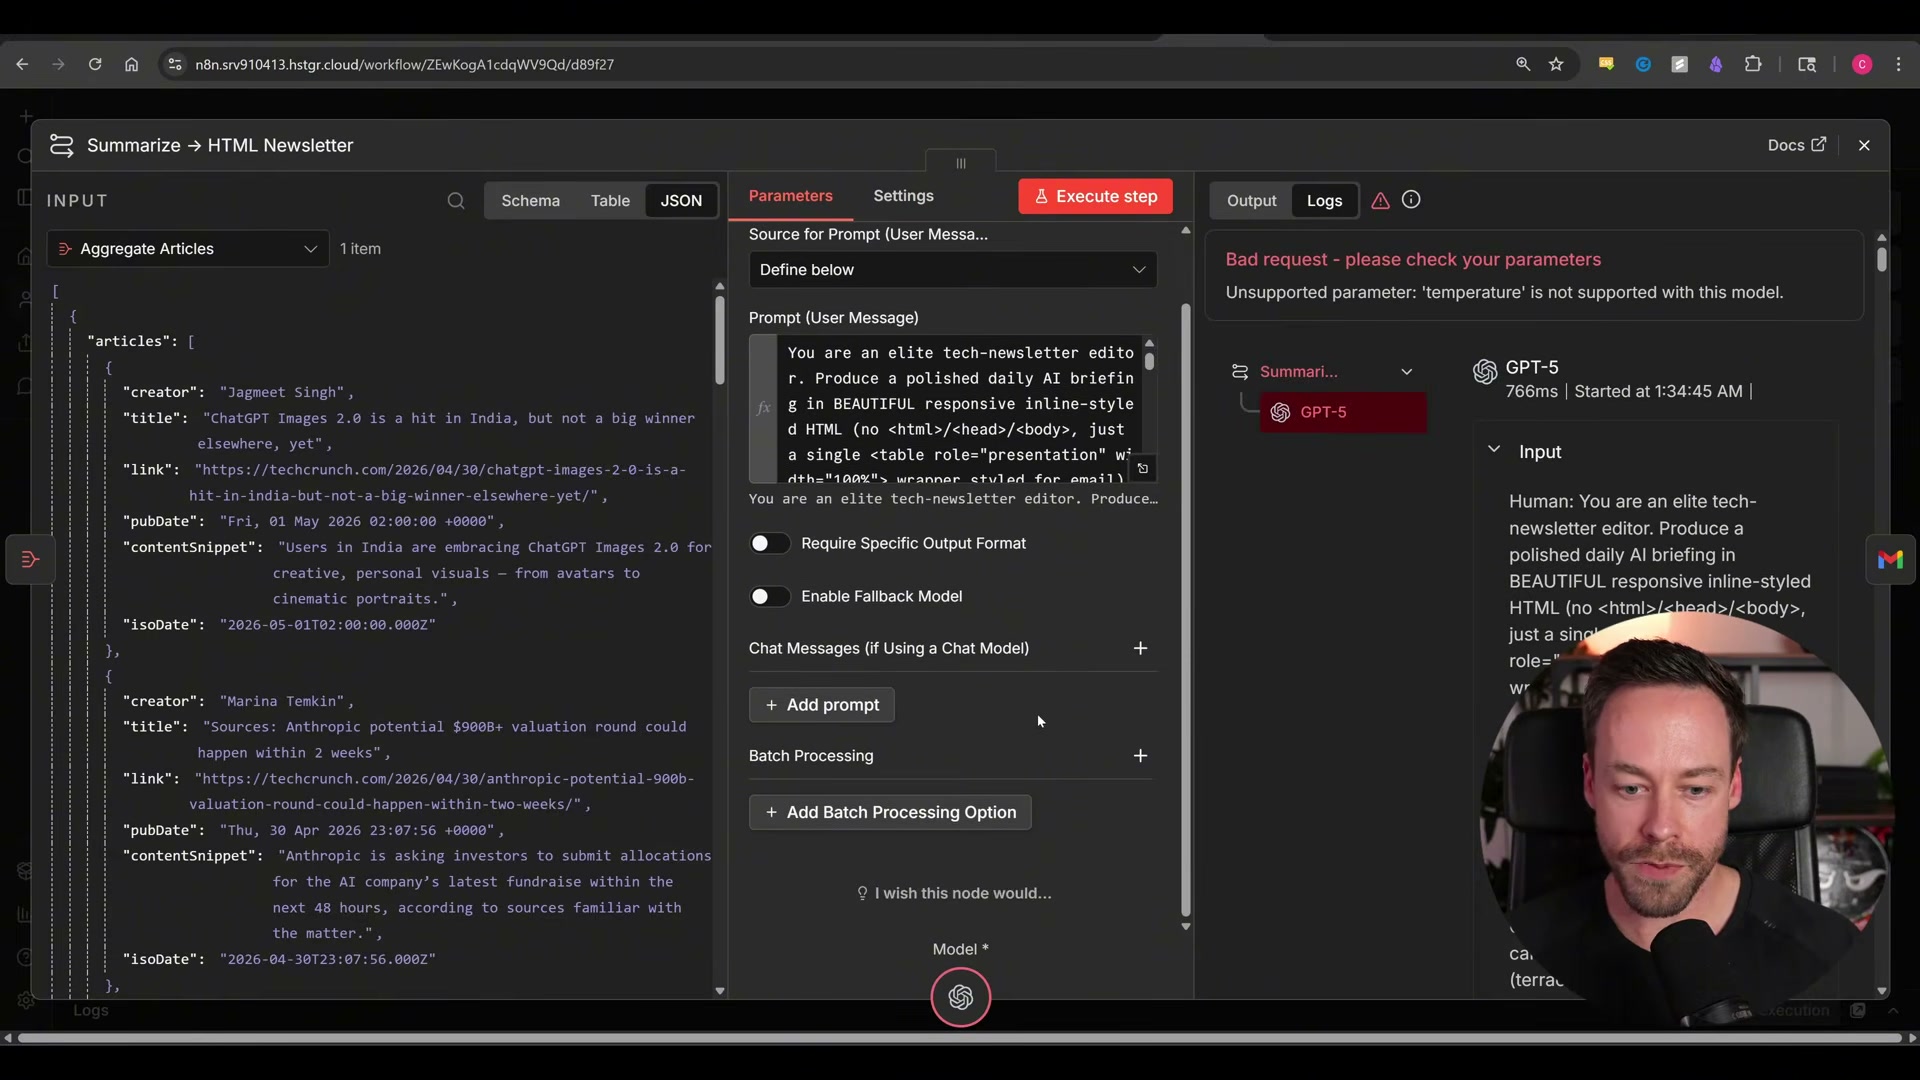Click the output panel scrollbar thumb

point(1881,259)
